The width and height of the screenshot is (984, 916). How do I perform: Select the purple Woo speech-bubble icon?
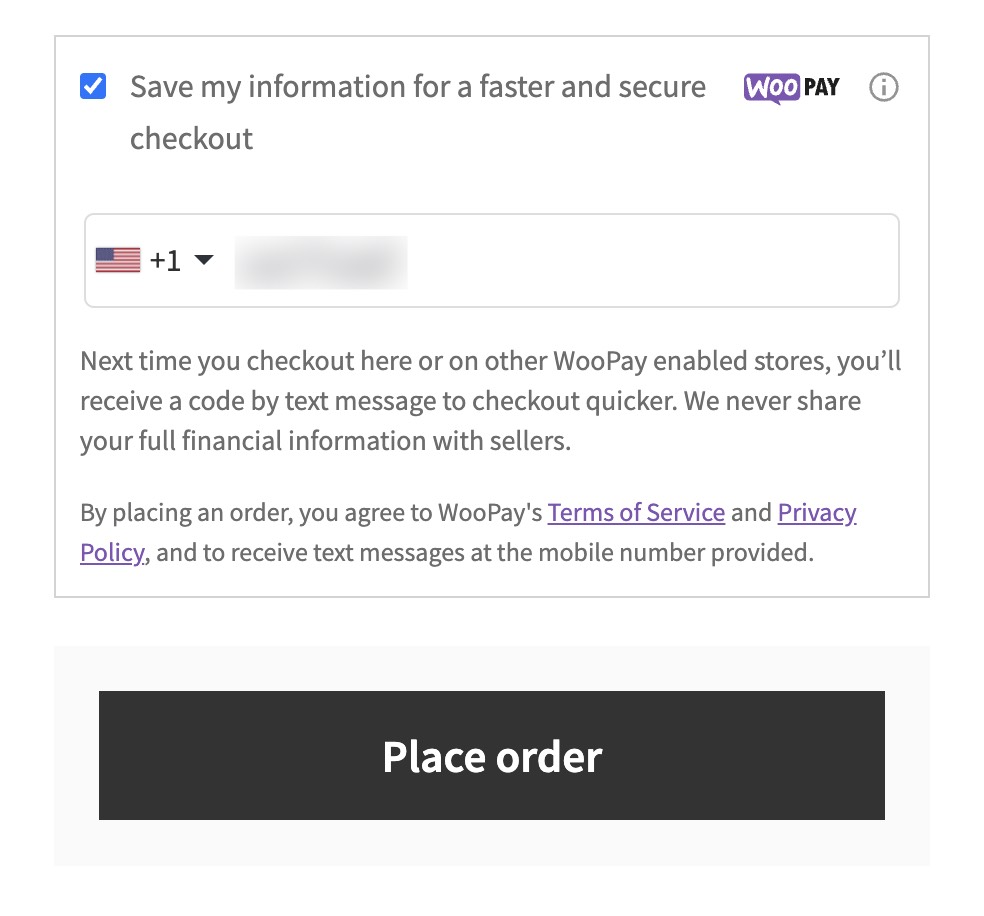tap(771, 88)
